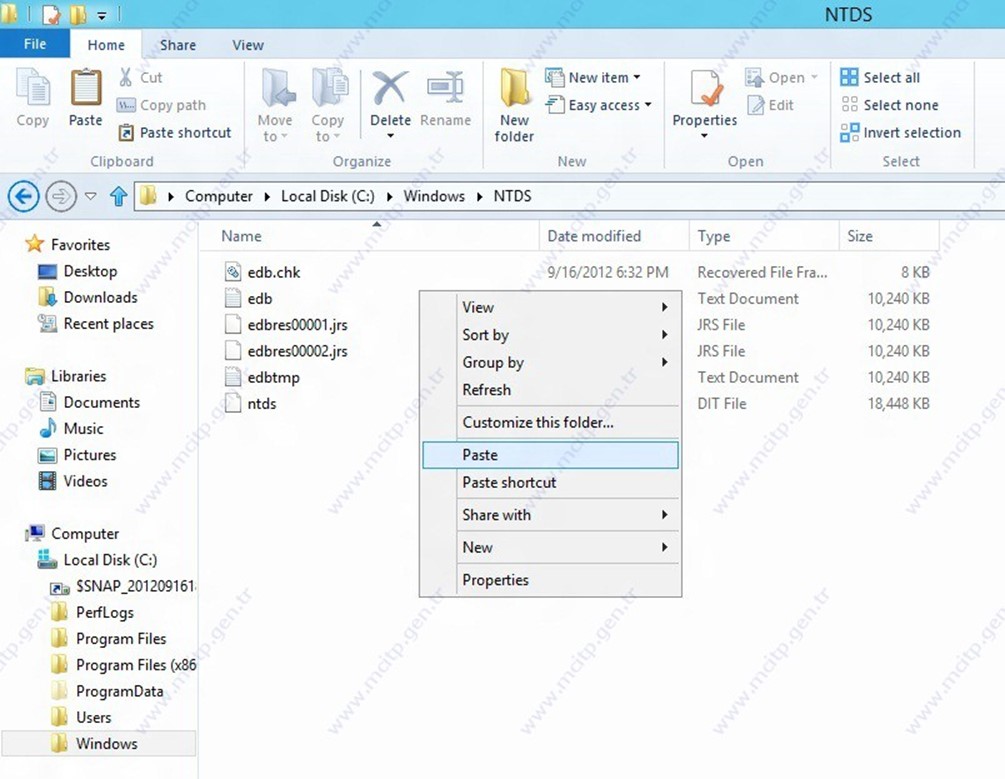
Task: Open New submenu in context menu
Action: (x=551, y=548)
